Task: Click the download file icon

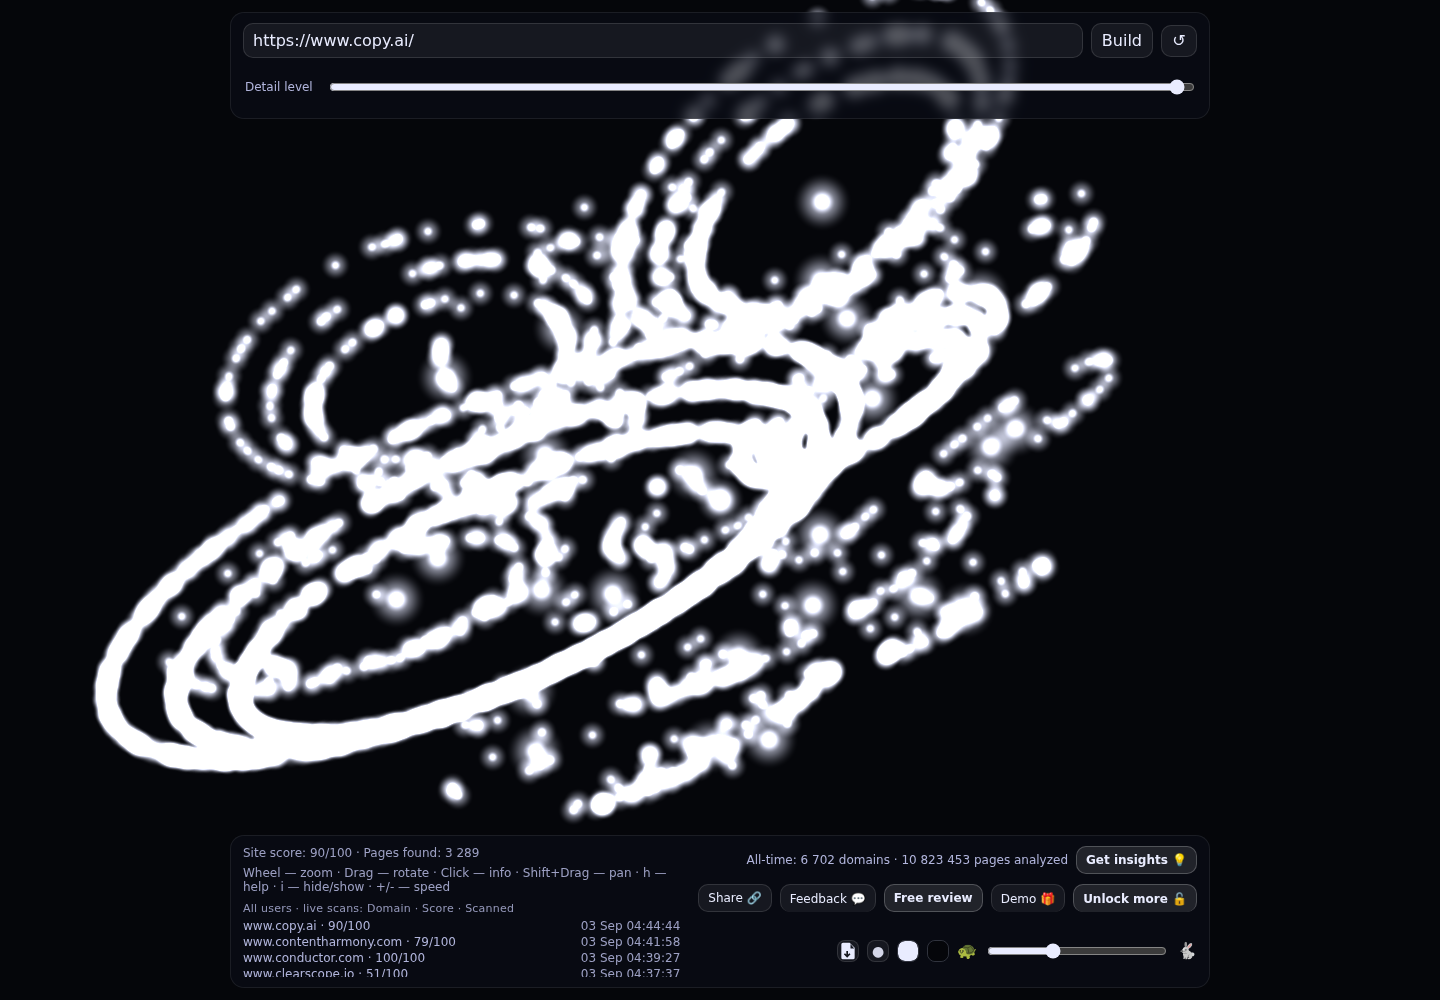Action: click(x=848, y=951)
